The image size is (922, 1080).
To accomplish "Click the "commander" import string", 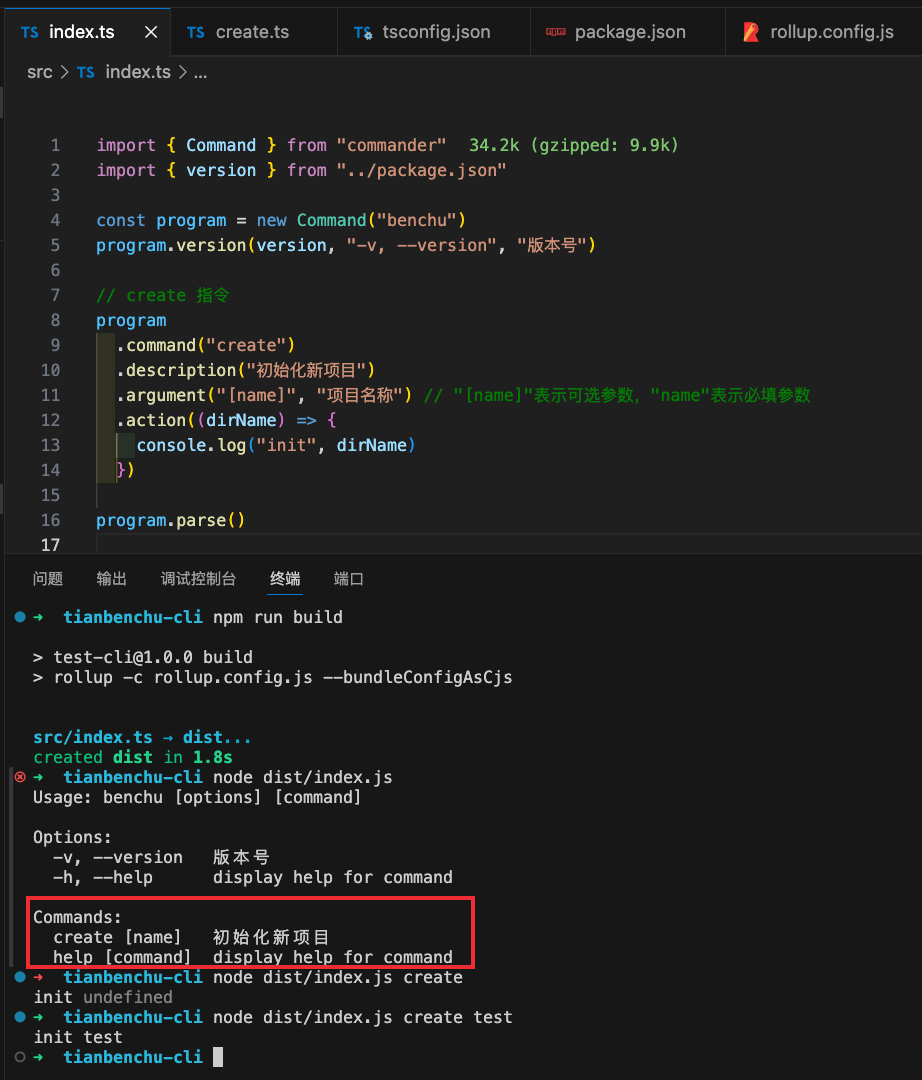I will click(391, 145).
